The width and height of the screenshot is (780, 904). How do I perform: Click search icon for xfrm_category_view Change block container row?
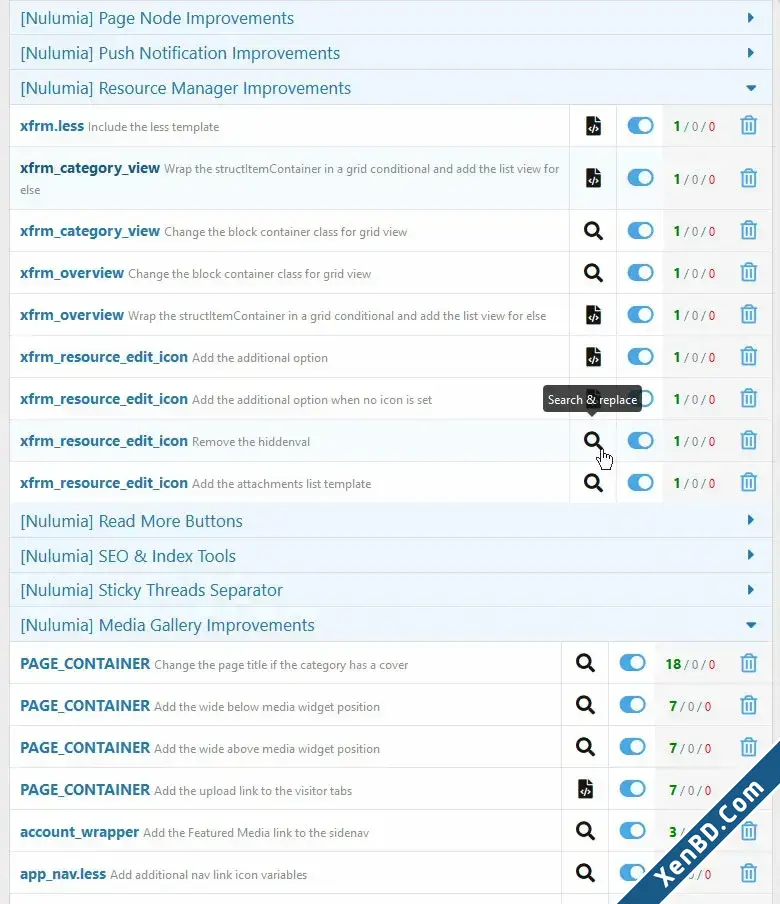tap(593, 231)
